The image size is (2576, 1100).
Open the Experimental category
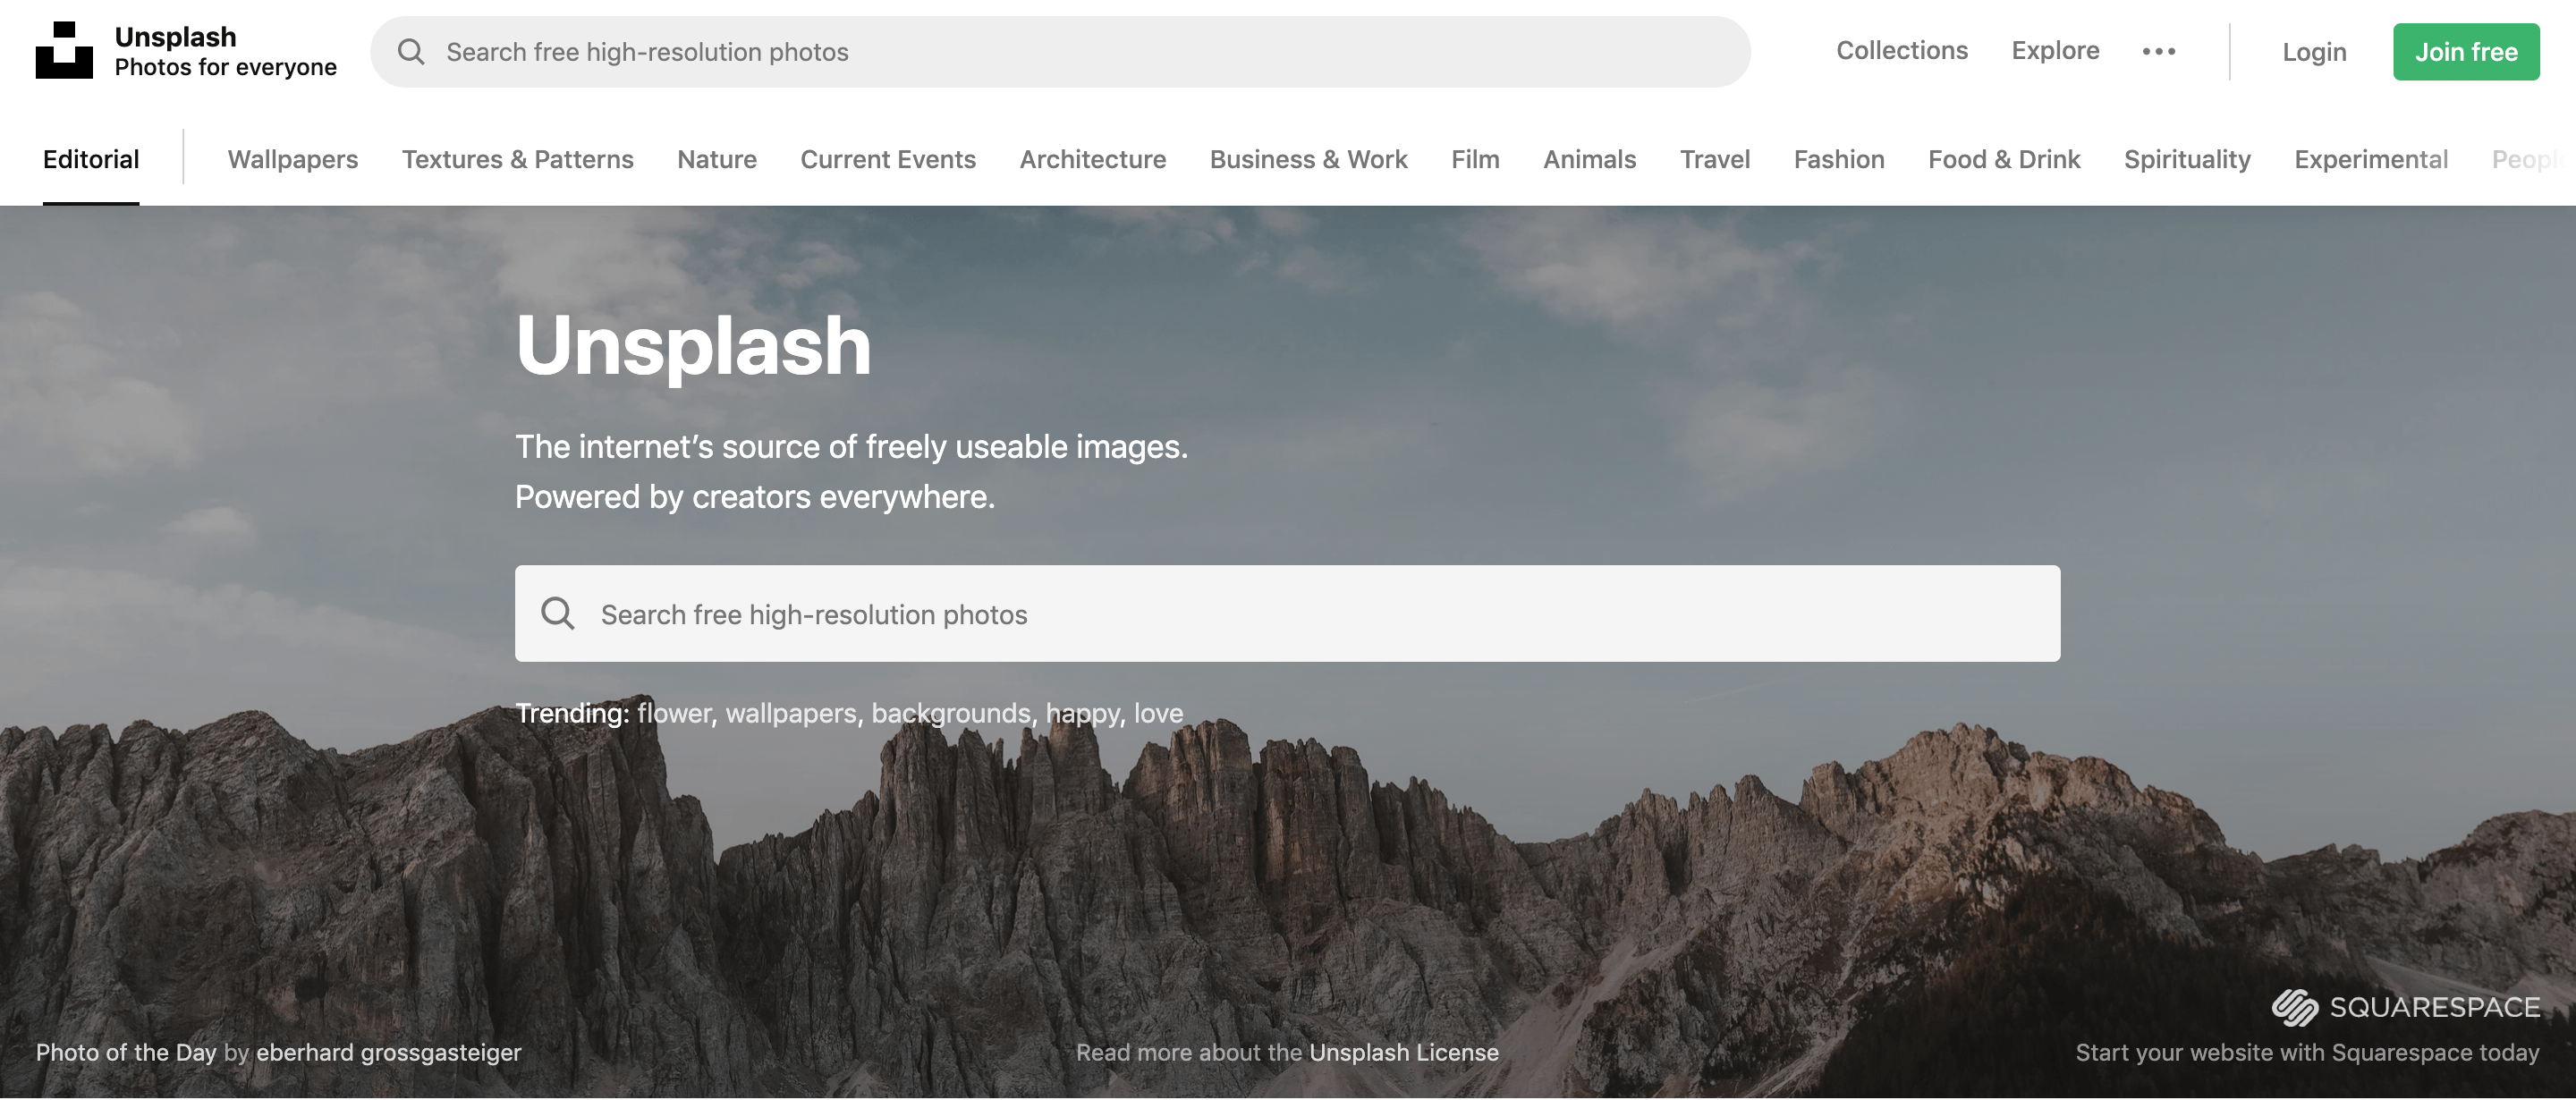[x=2371, y=159]
